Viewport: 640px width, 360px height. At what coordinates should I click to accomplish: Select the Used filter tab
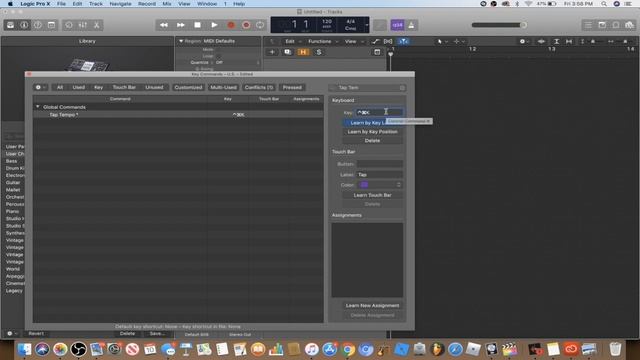point(78,87)
